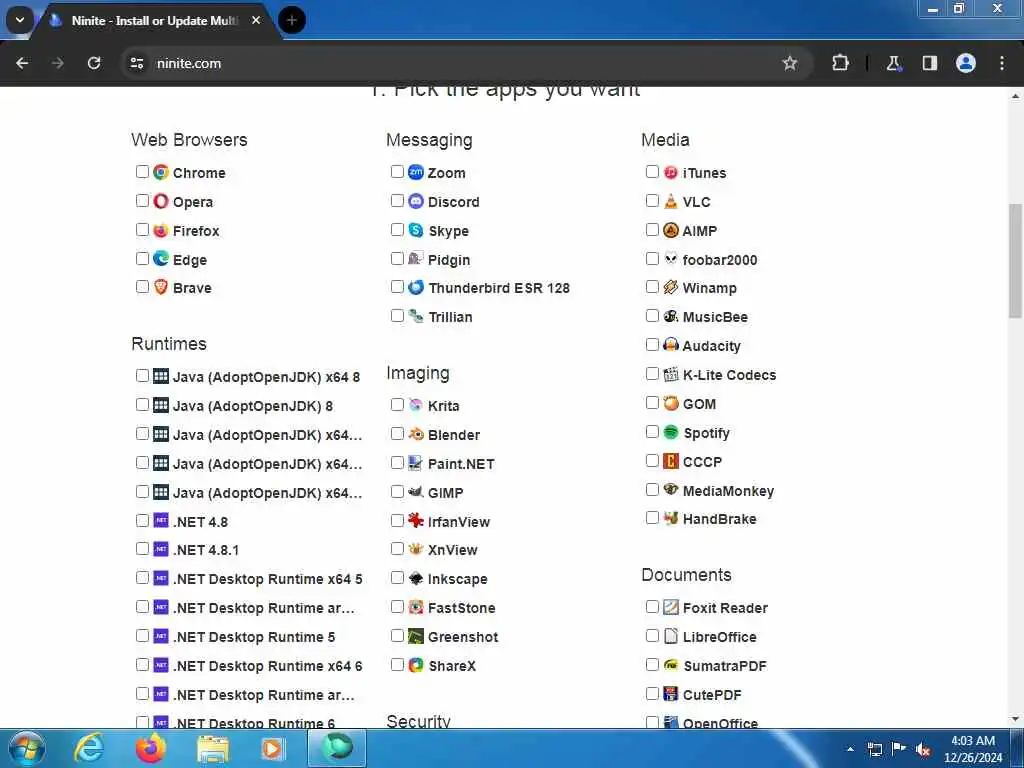Viewport: 1024px width, 768px height.
Task: Toggle the Chrome side panel icon
Action: (929, 63)
